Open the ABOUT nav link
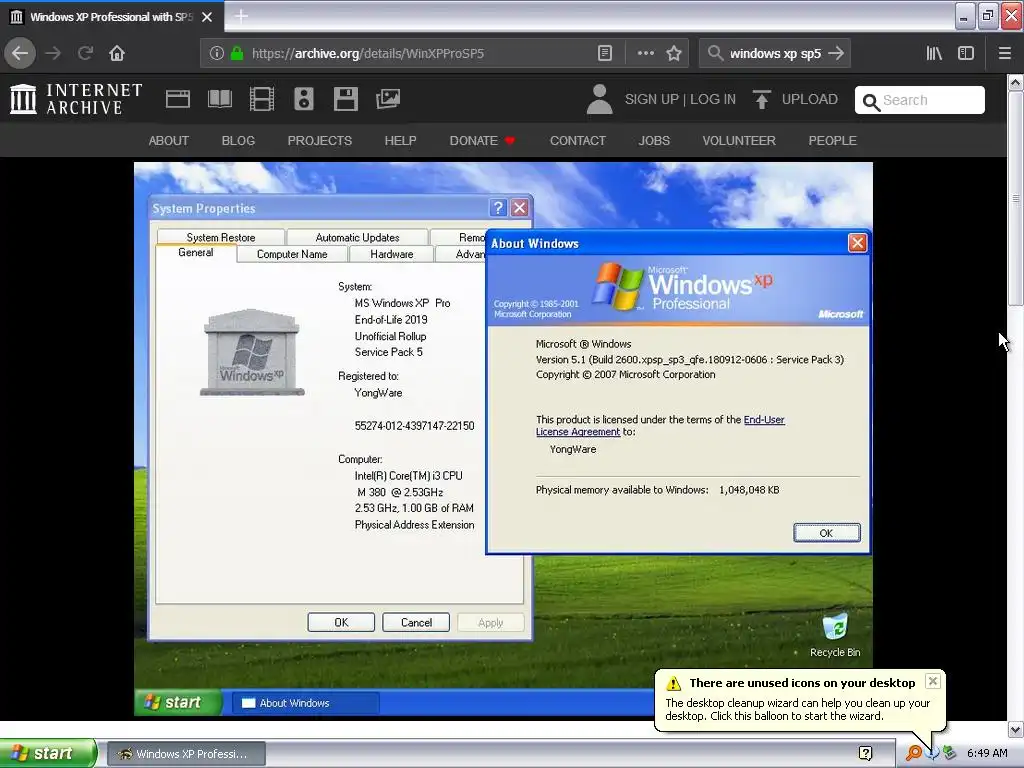The height and width of the screenshot is (768, 1024). pyautogui.click(x=168, y=140)
